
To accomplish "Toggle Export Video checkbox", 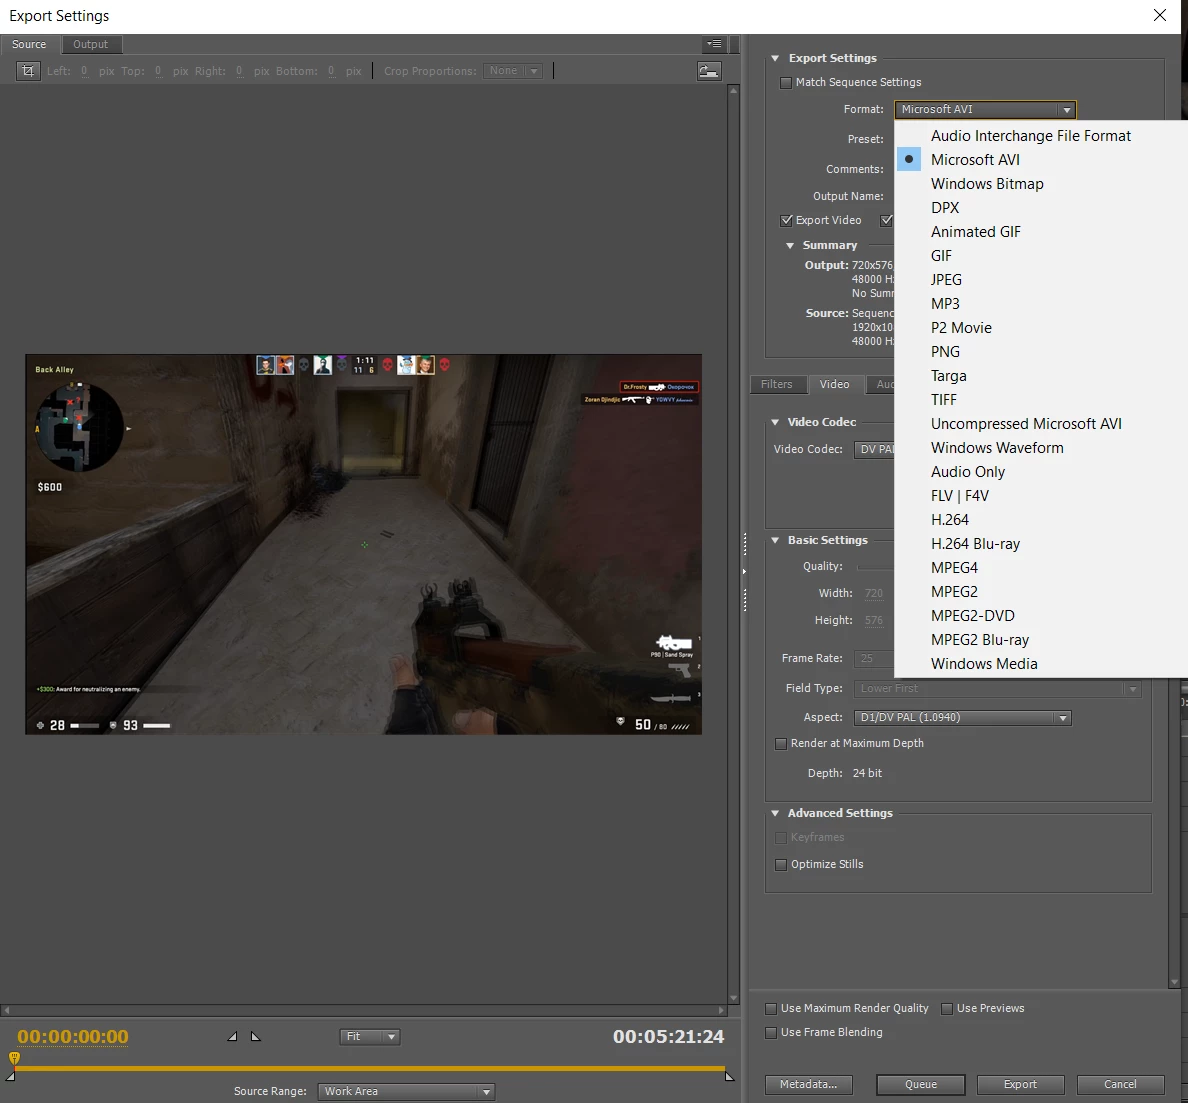I will point(786,220).
